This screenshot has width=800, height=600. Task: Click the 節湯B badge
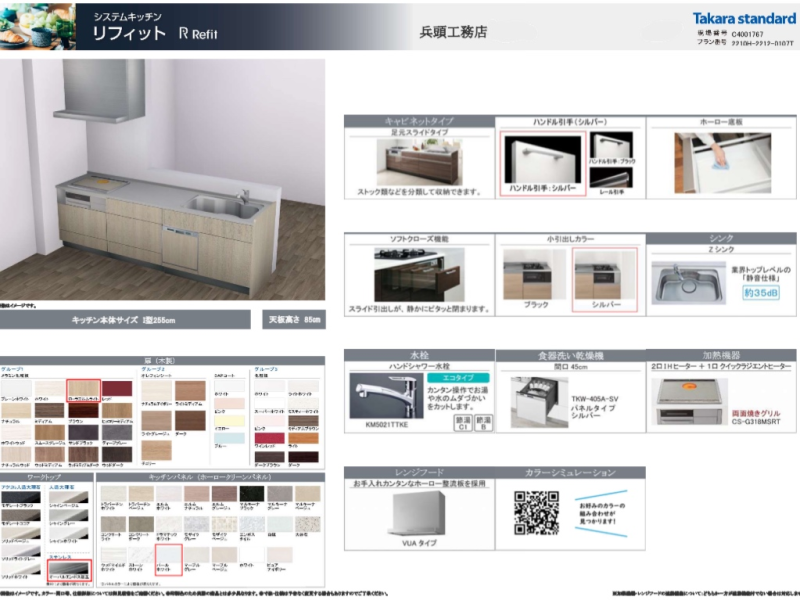click(483, 422)
